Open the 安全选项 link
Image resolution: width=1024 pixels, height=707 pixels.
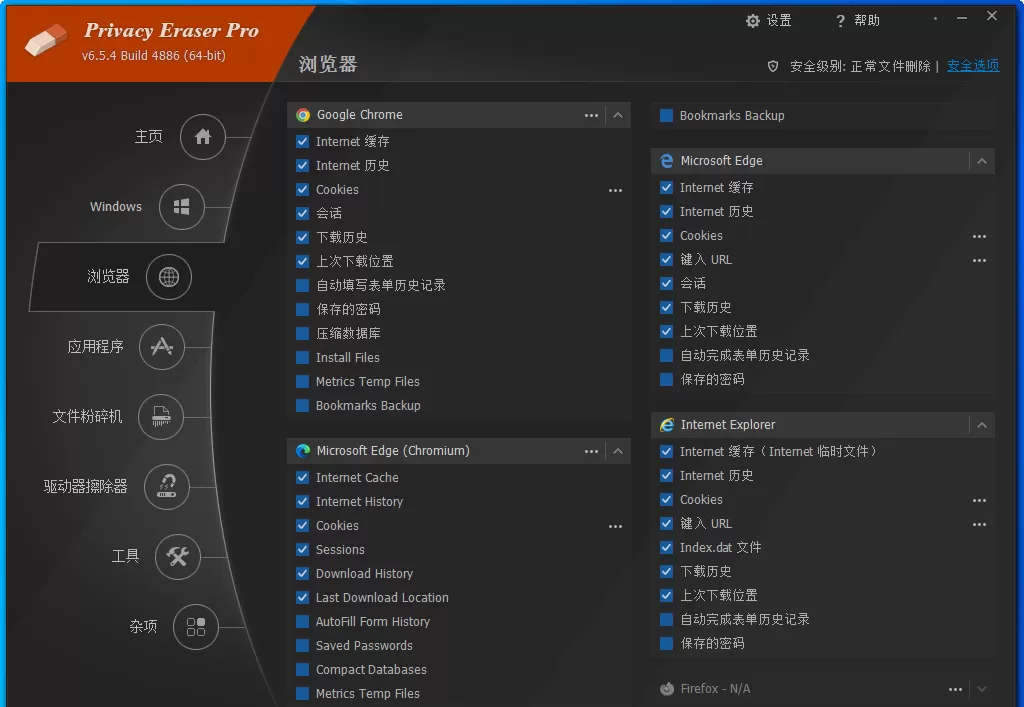[x=972, y=65]
